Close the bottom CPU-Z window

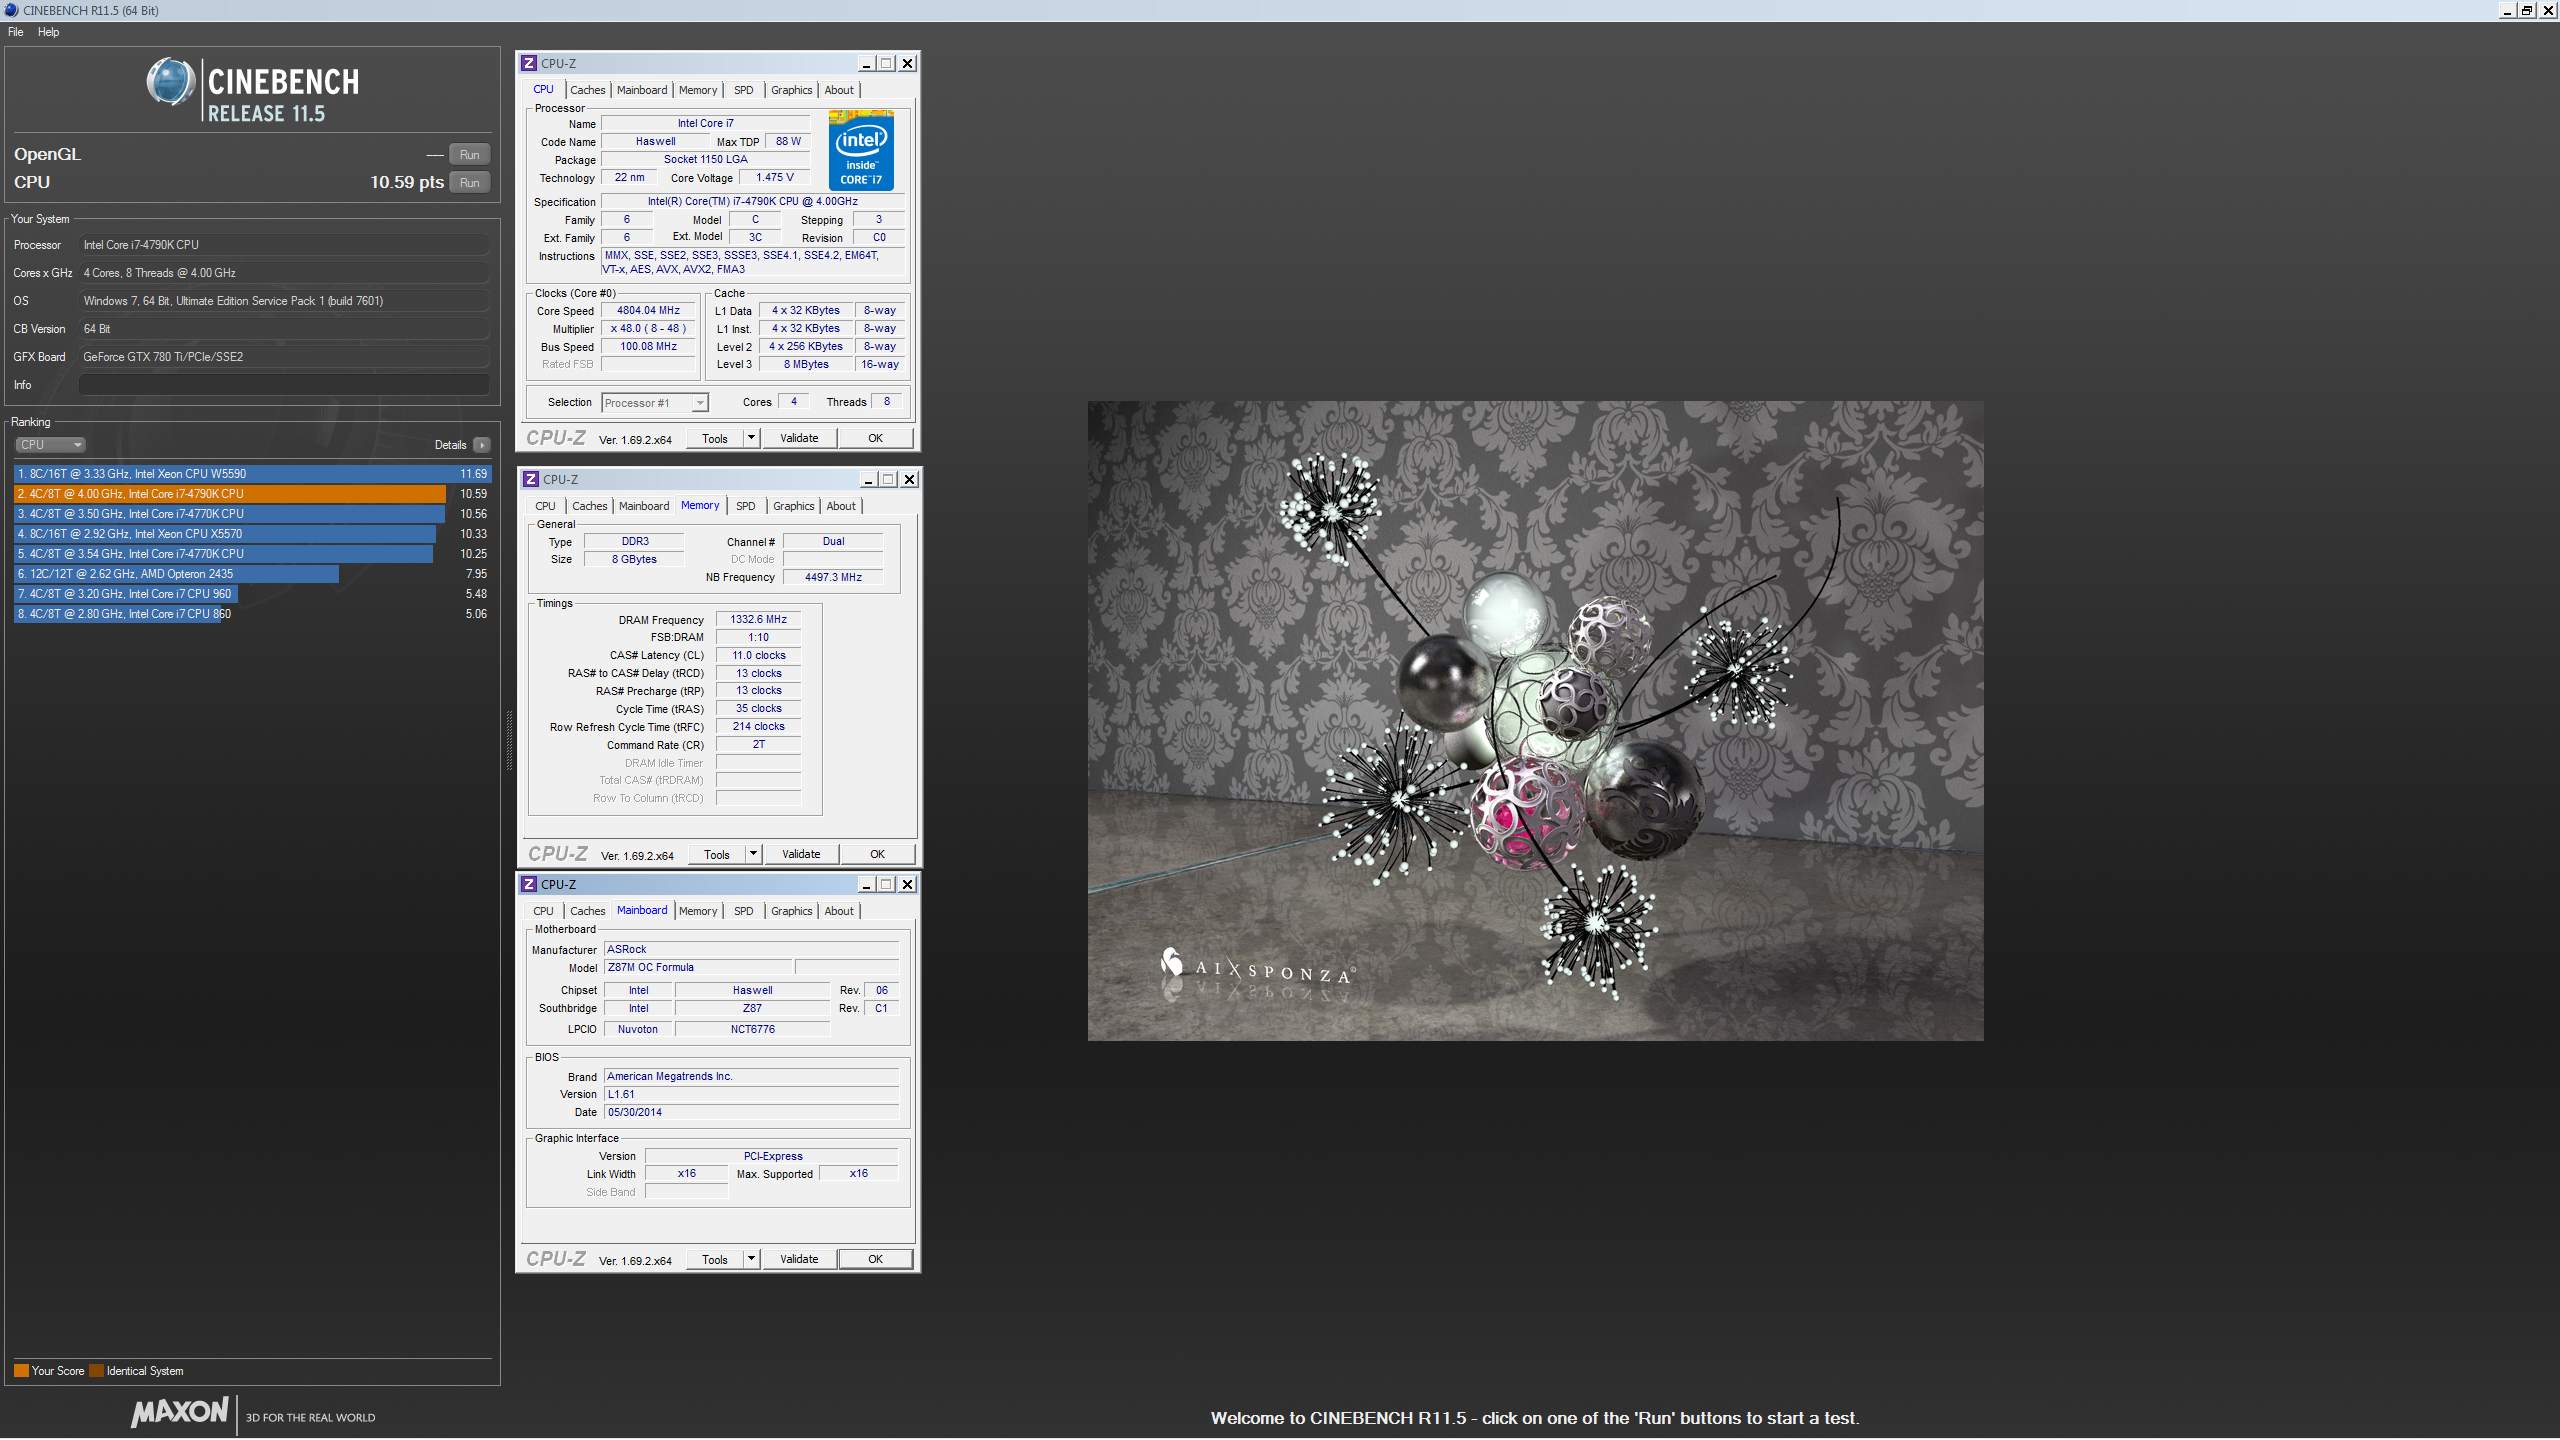(908, 884)
